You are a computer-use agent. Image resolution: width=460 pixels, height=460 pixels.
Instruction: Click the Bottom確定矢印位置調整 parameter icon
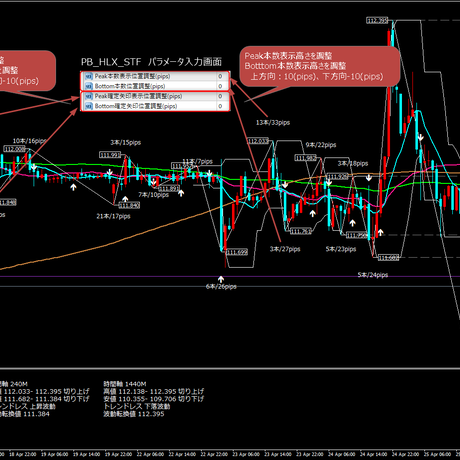pyautogui.click(x=89, y=106)
